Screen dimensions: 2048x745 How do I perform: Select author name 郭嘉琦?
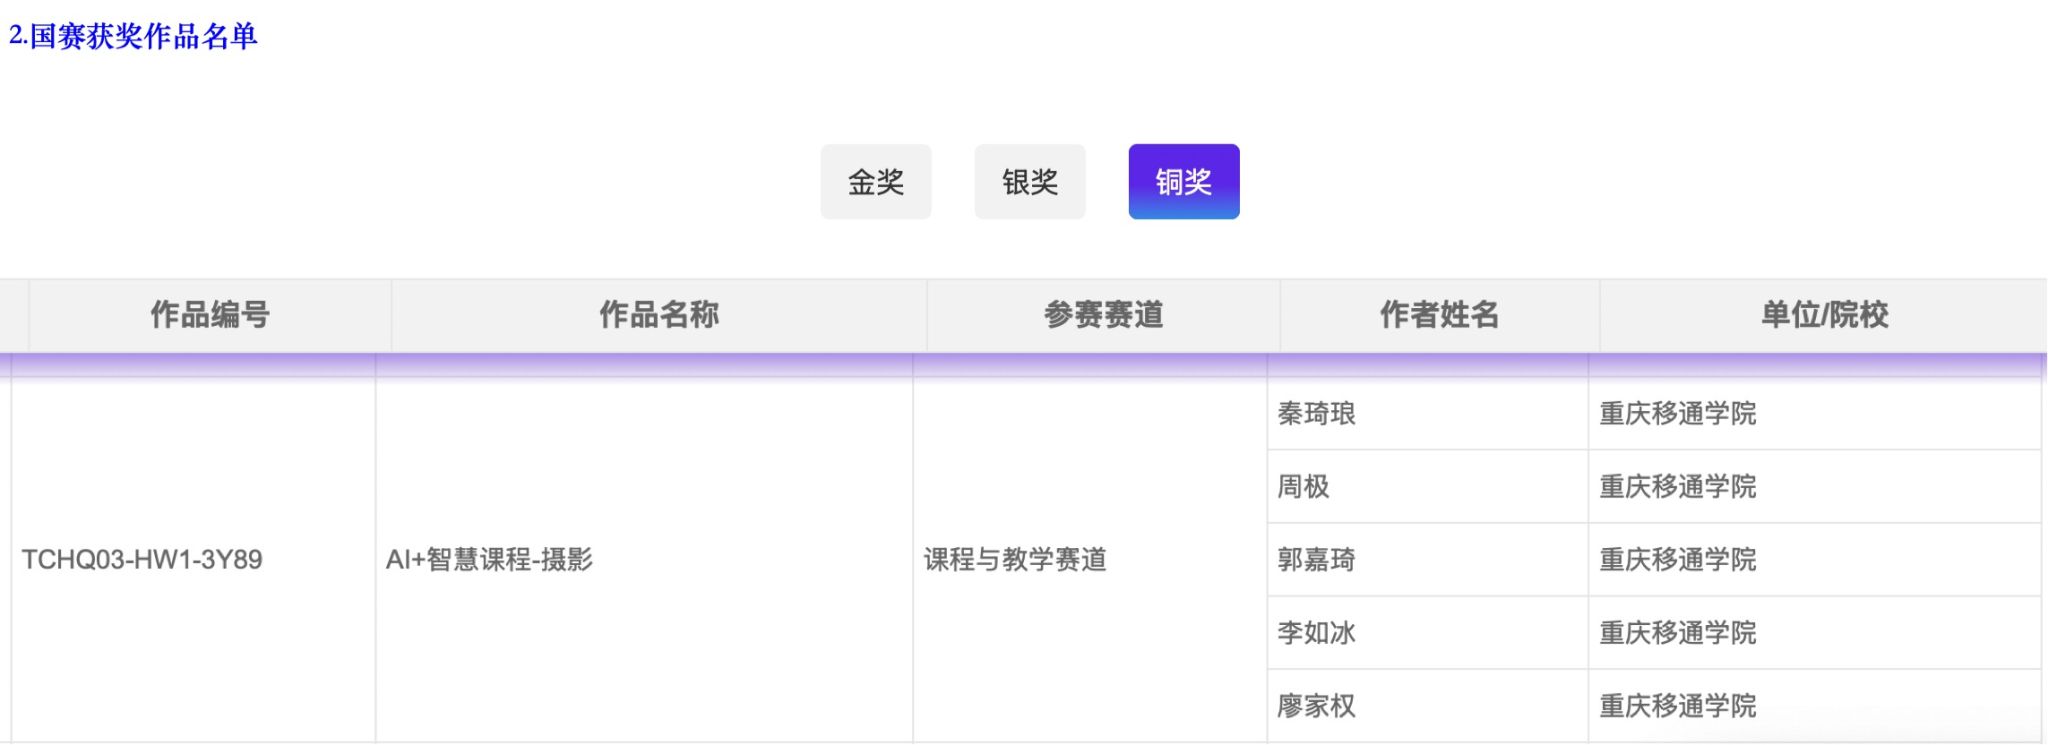(x=1316, y=560)
